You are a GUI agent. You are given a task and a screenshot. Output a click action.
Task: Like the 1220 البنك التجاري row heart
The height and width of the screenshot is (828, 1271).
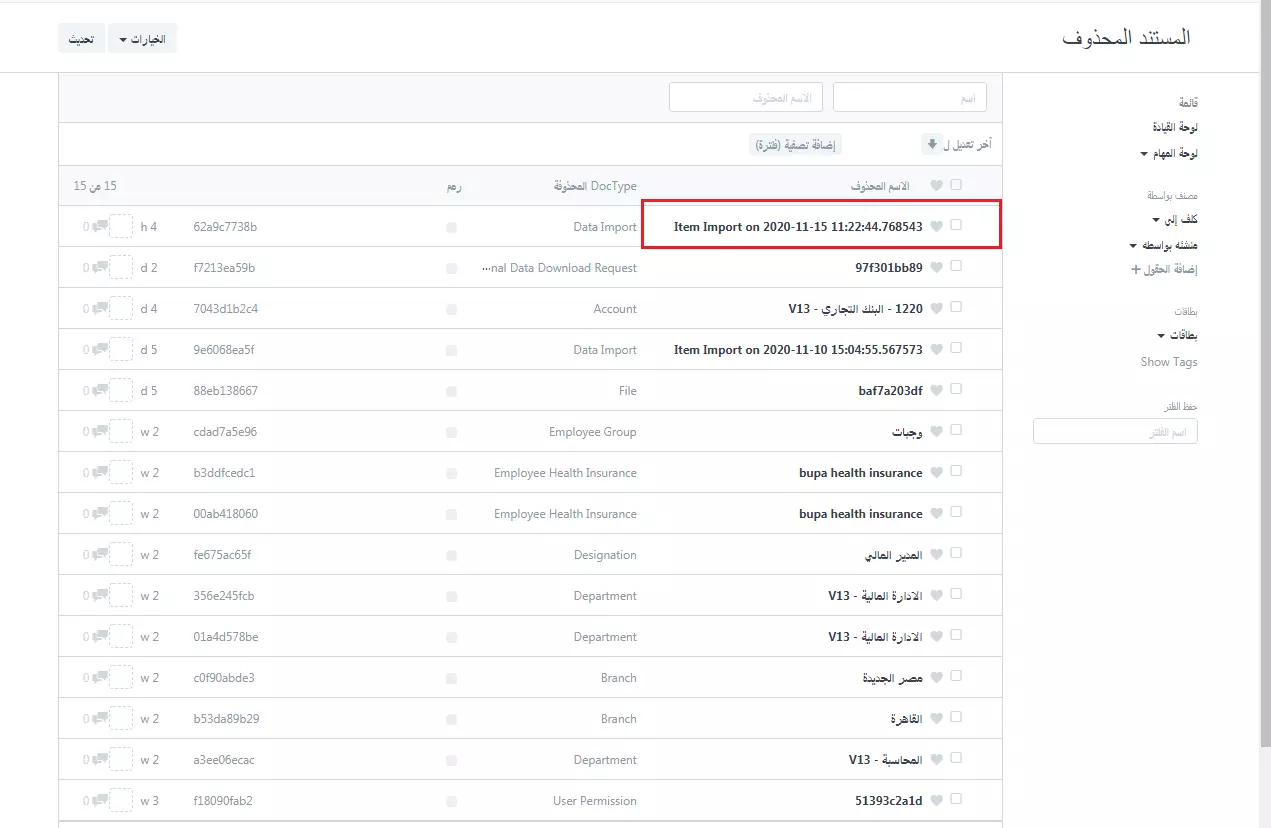pyautogui.click(x=936, y=309)
